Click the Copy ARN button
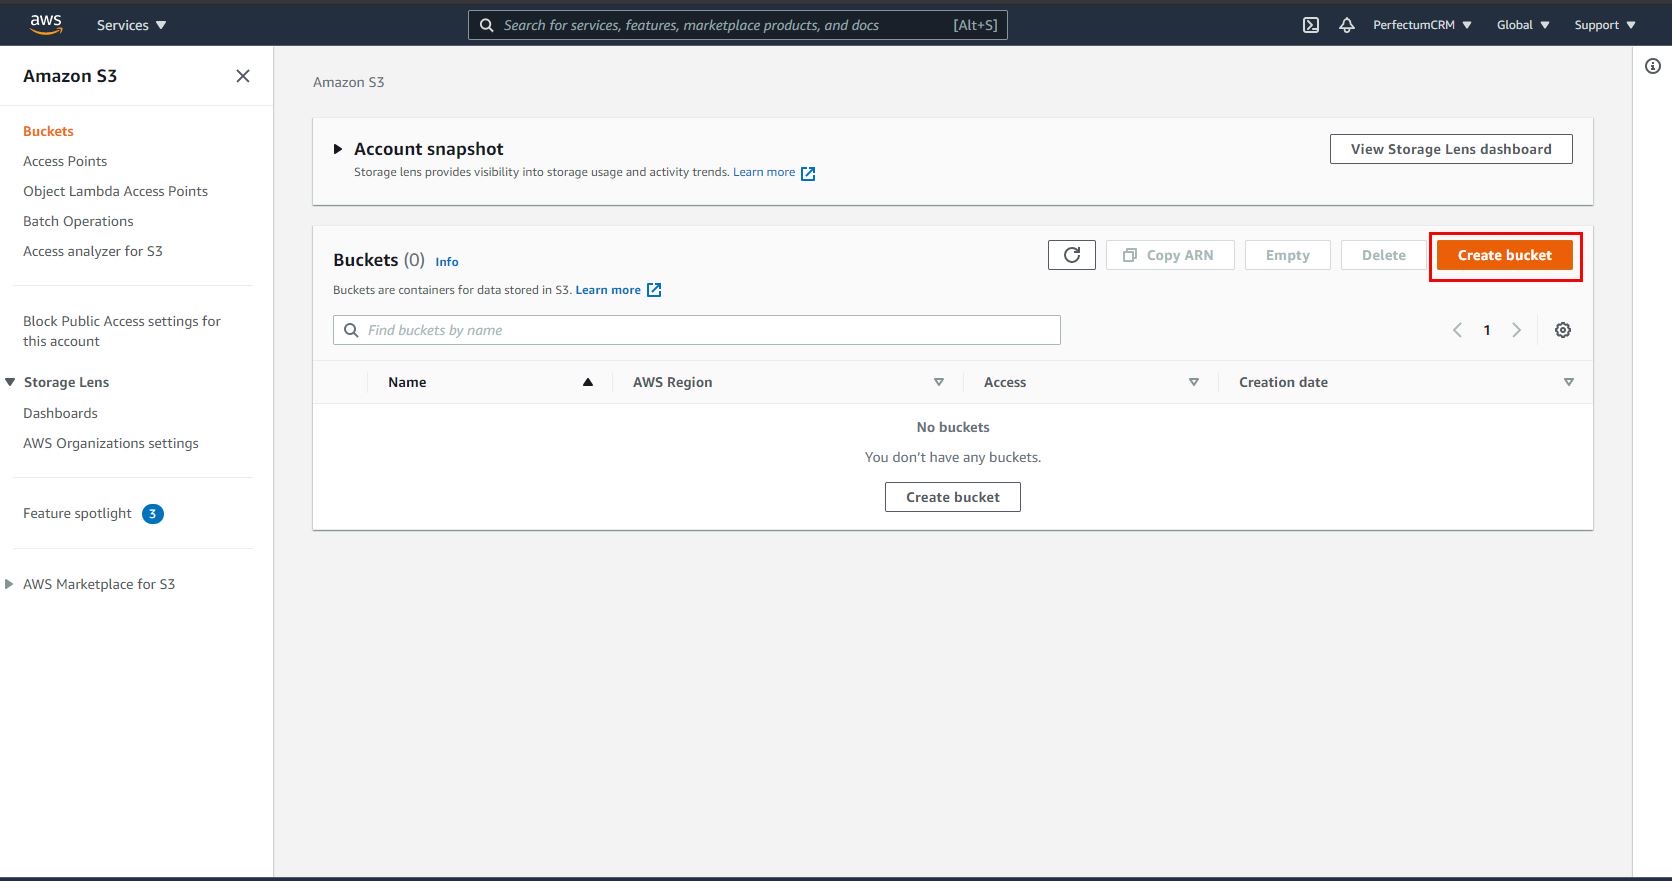Screen dimensions: 1672x881 [x=1170, y=255]
